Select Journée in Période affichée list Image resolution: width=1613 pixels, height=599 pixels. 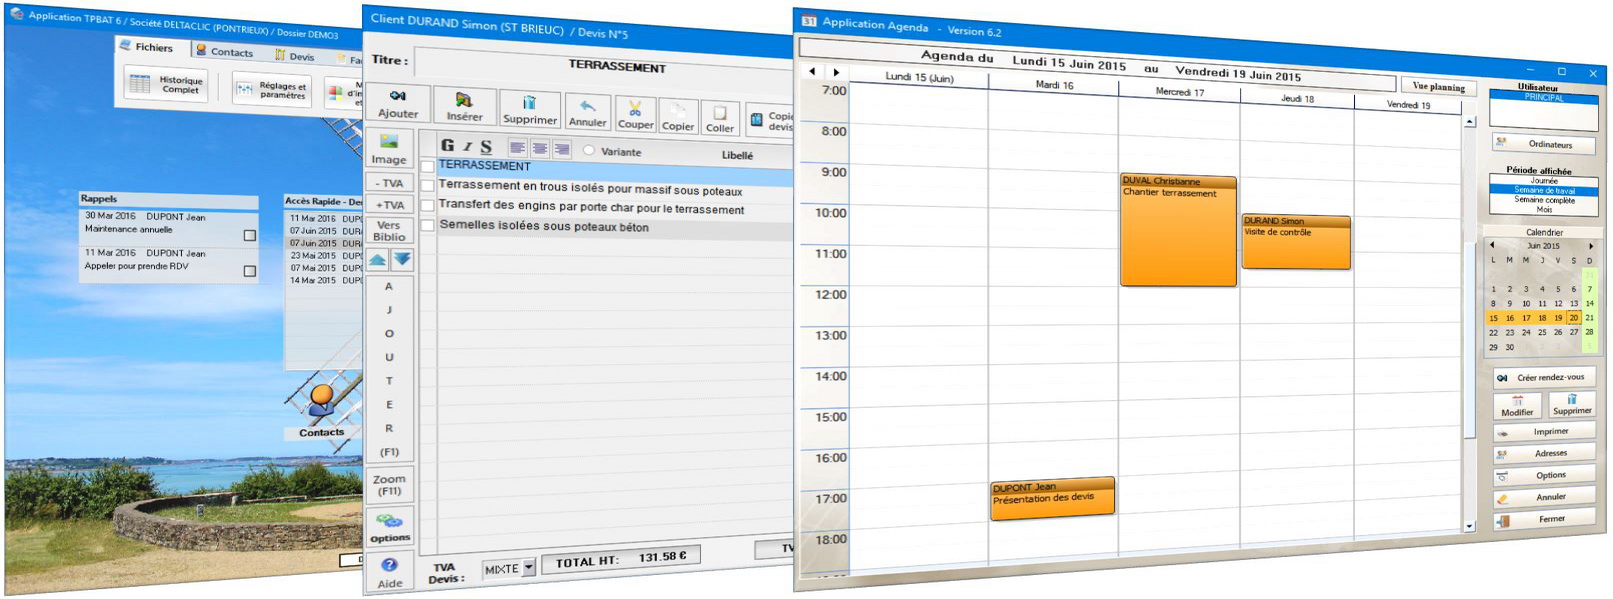click(x=1543, y=181)
